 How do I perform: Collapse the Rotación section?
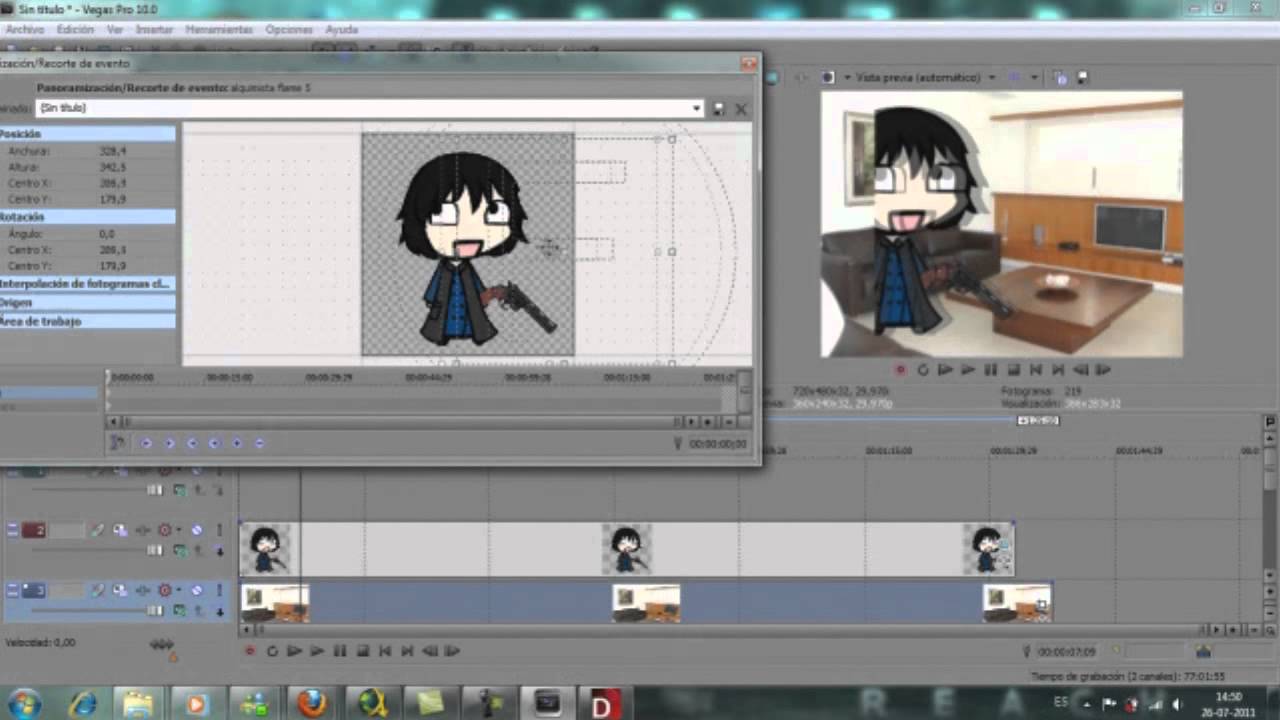click(x=87, y=216)
